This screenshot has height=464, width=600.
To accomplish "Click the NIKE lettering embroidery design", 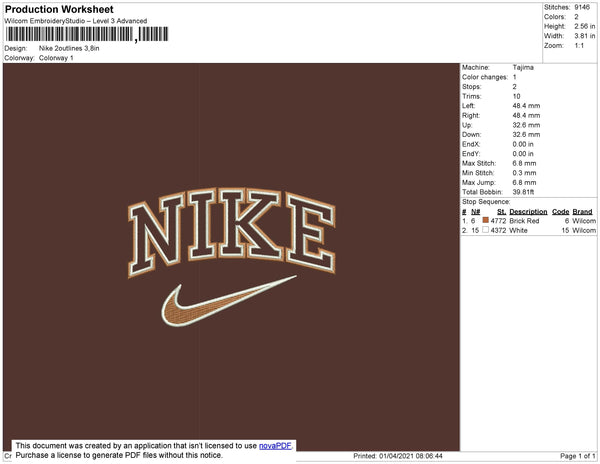I will 232,231.
